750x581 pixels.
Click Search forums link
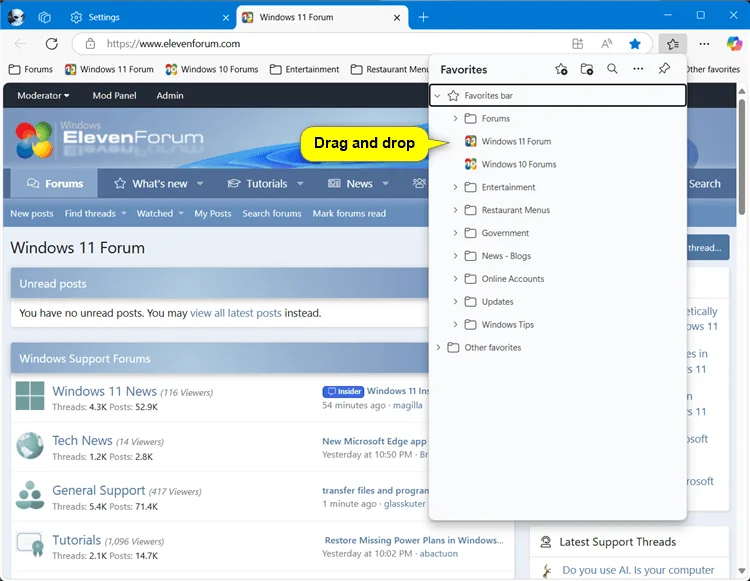pyautogui.click(x=272, y=213)
